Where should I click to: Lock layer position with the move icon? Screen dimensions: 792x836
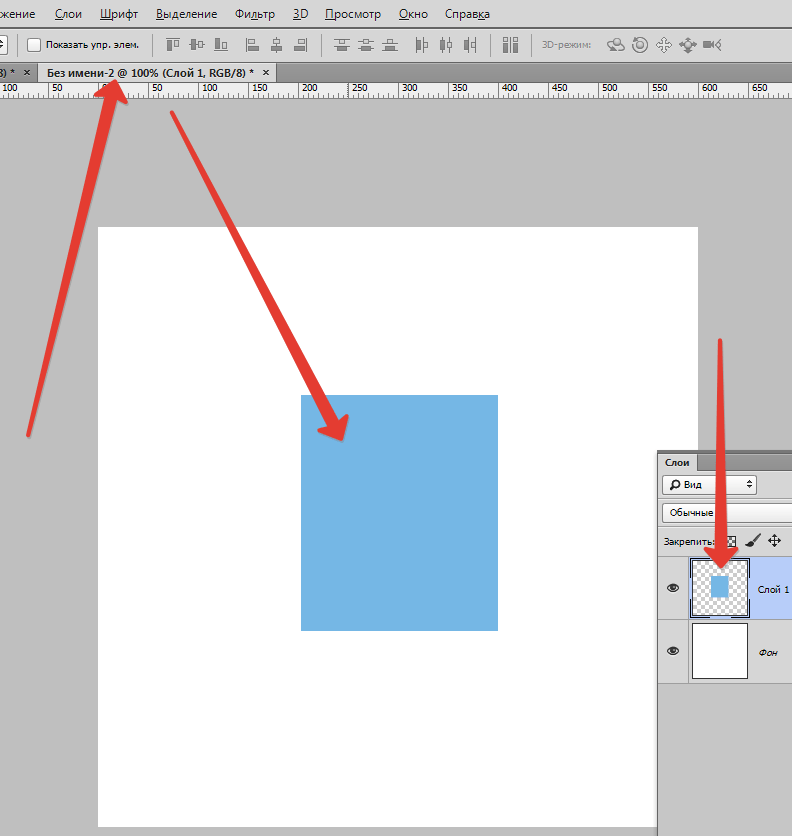(774, 541)
